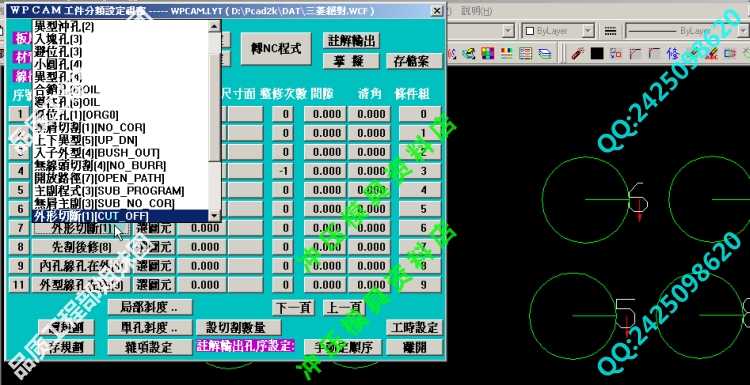
Task: Click the color bars toolbar icon
Action: point(506,53)
